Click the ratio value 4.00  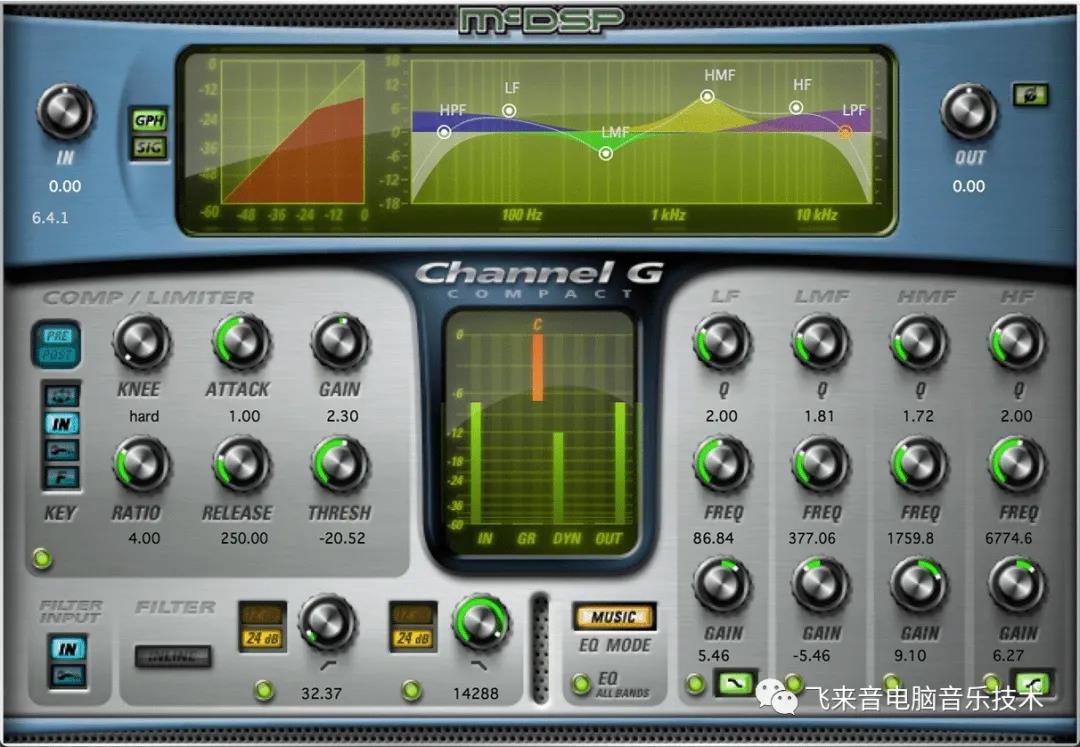(144, 538)
